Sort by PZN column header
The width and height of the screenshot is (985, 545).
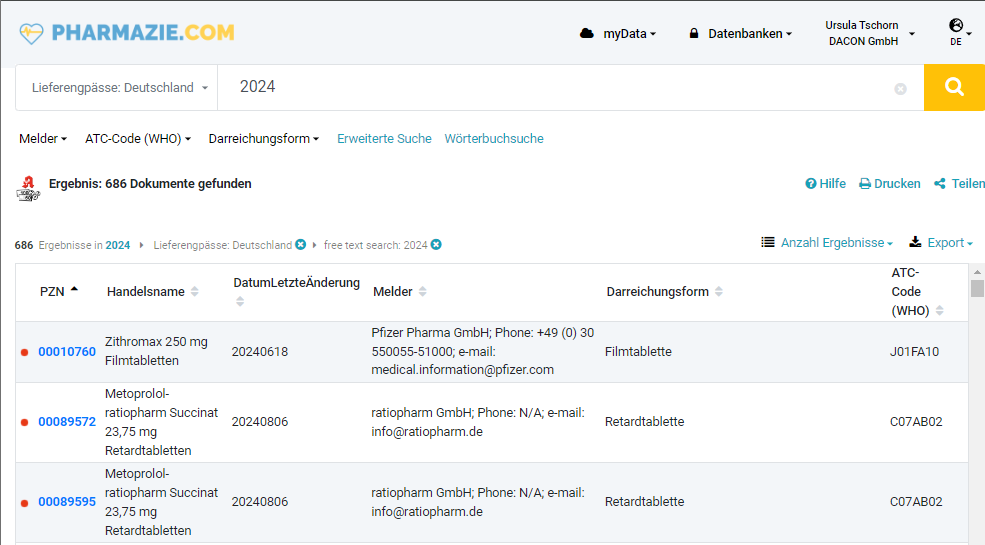58,291
